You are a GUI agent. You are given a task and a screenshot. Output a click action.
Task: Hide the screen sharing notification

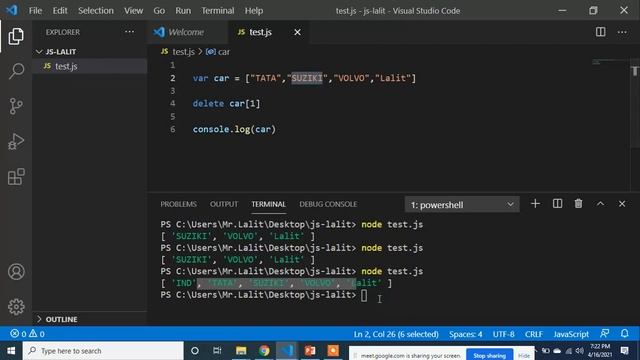(x=524, y=356)
